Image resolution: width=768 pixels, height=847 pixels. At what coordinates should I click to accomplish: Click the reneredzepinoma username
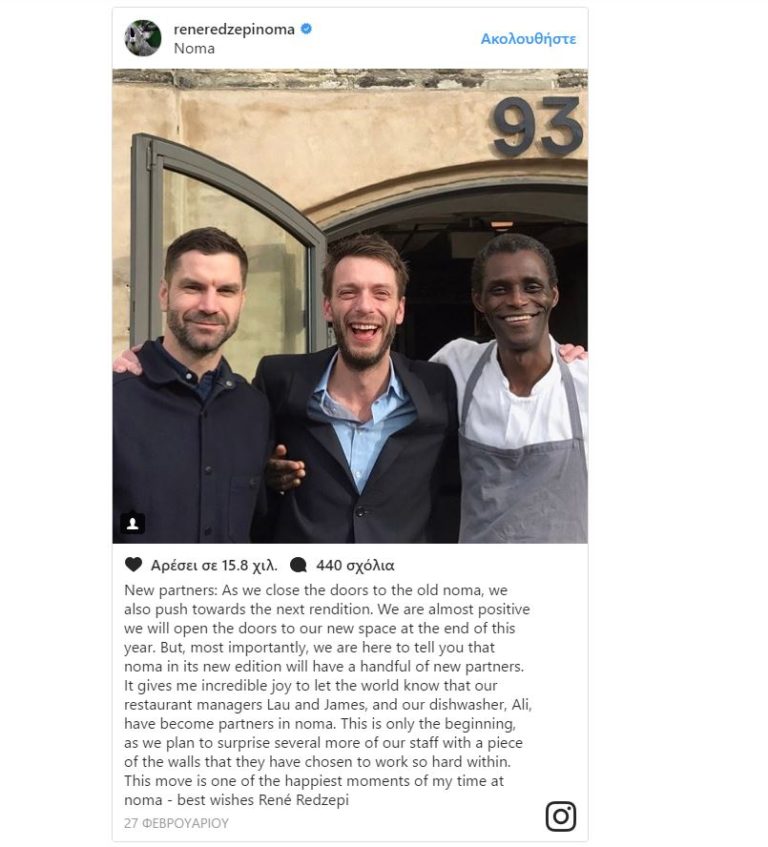(234, 29)
